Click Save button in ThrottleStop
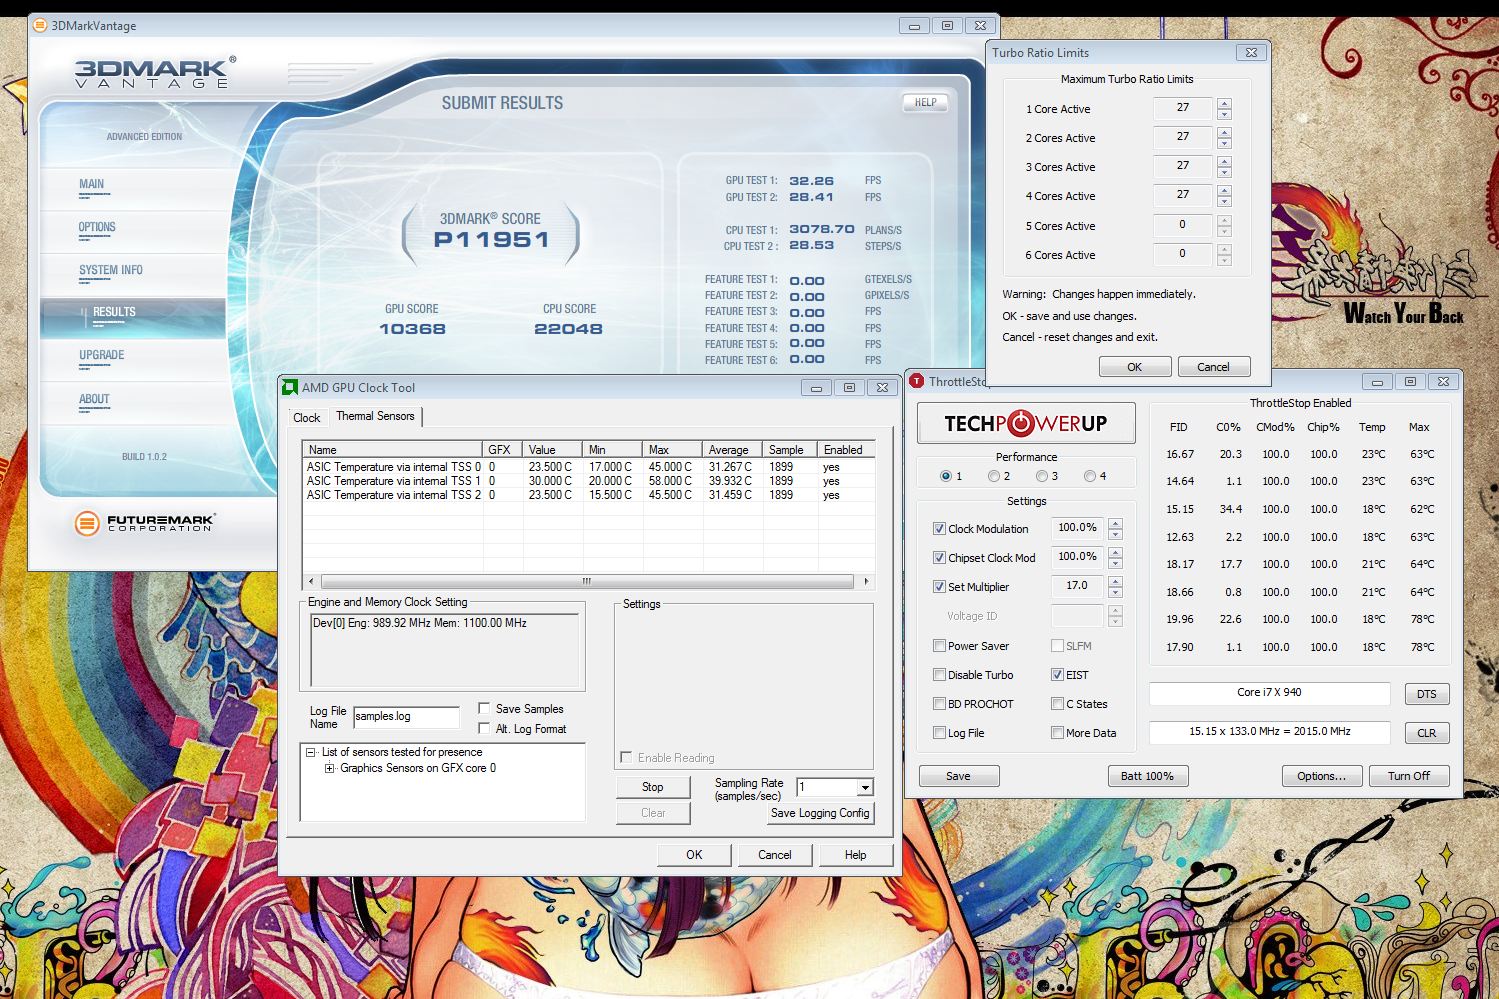The width and height of the screenshot is (1499, 999). [x=958, y=776]
